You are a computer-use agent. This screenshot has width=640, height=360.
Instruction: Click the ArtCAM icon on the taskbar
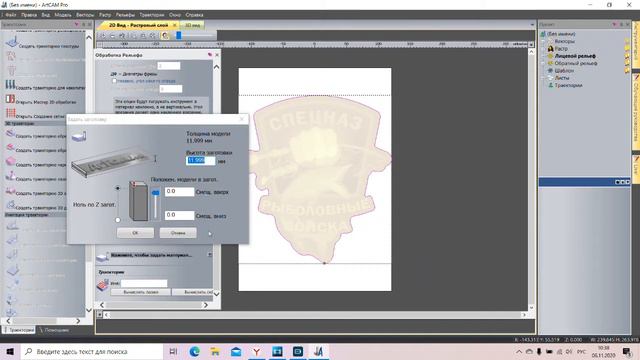(x=318, y=351)
